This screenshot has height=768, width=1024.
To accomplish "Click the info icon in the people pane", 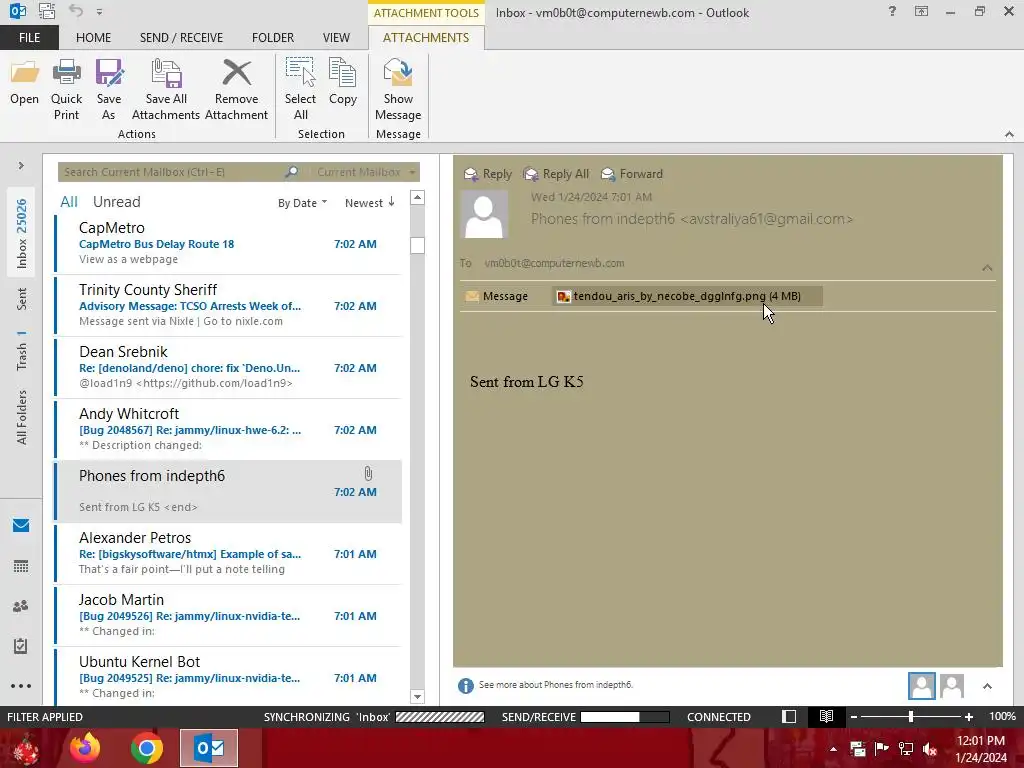I will click(x=466, y=686).
